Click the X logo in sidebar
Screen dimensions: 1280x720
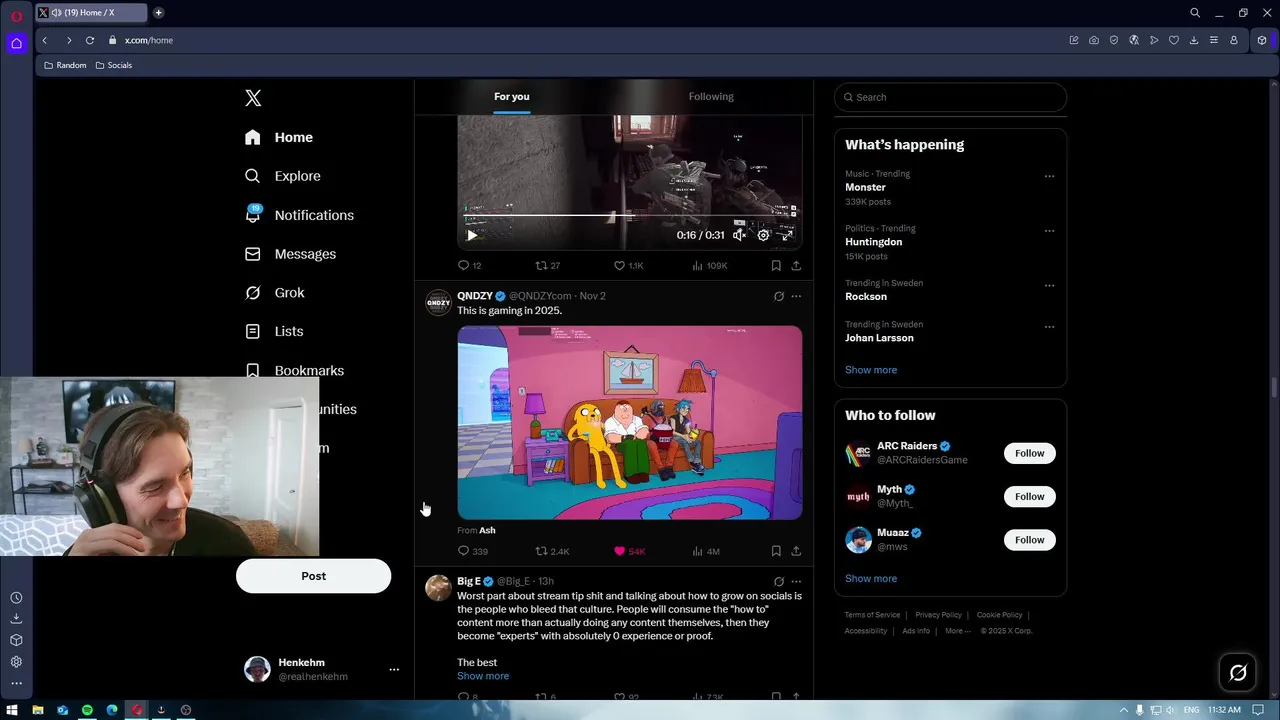pyautogui.click(x=253, y=98)
